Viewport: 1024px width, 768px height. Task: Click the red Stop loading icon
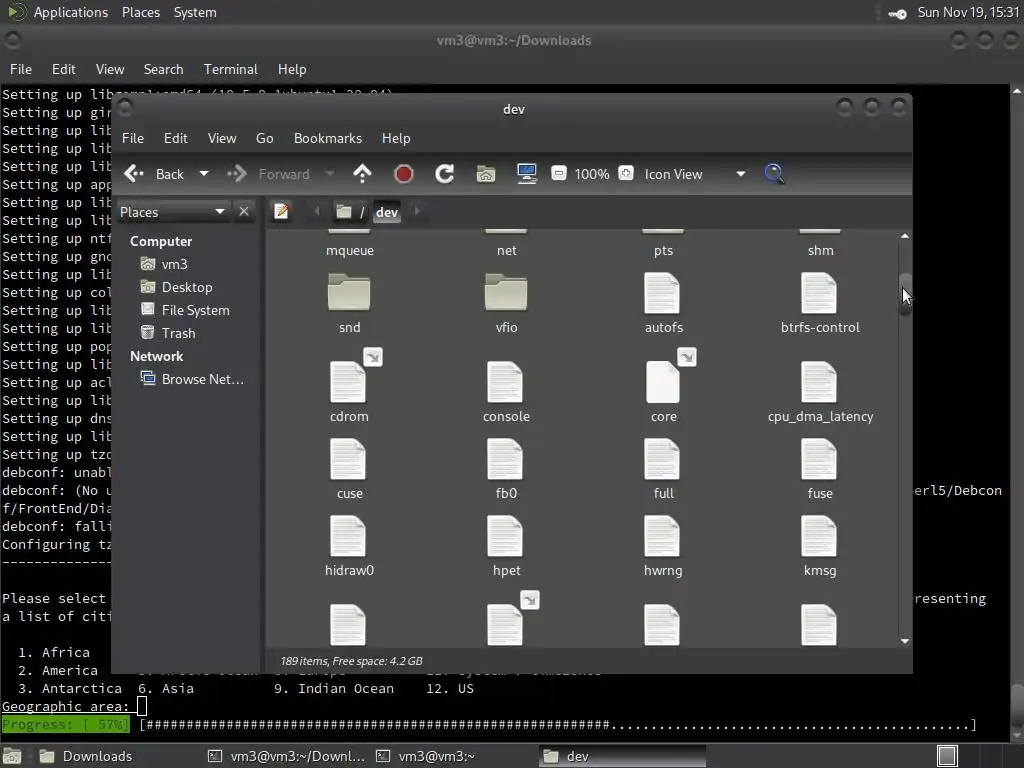pos(404,174)
